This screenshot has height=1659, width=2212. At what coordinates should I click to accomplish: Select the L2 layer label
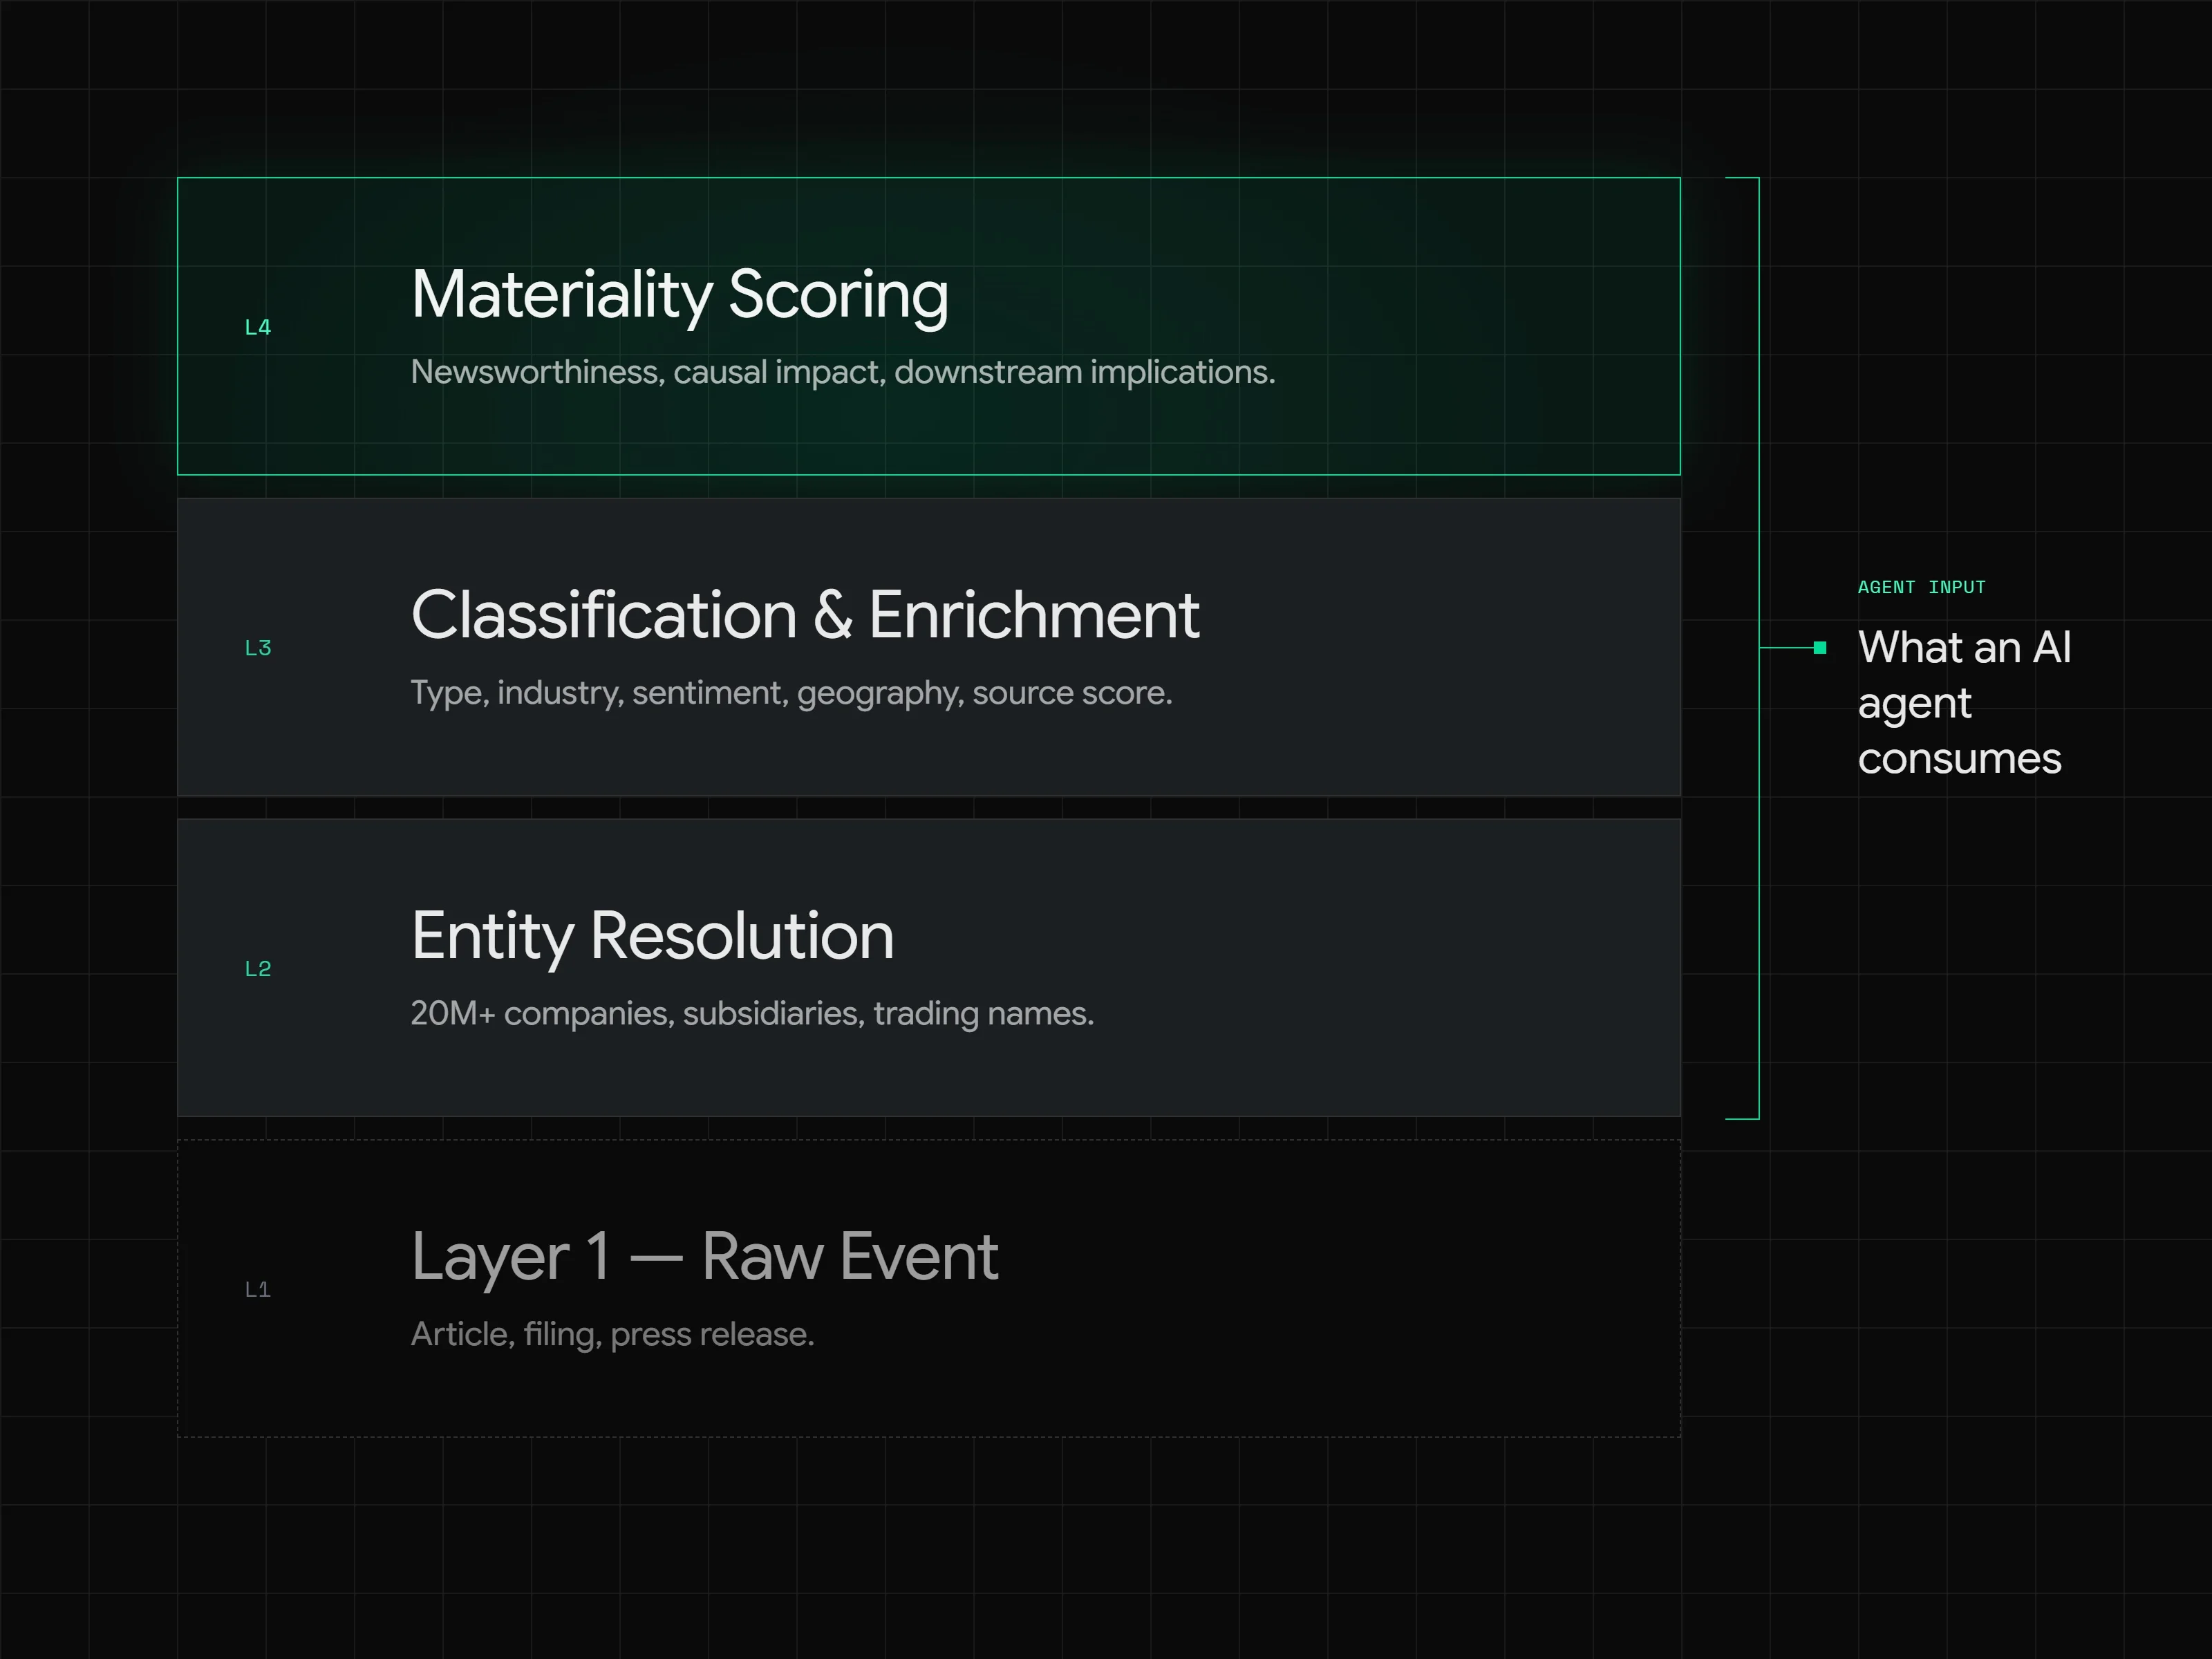coord(258,969)
